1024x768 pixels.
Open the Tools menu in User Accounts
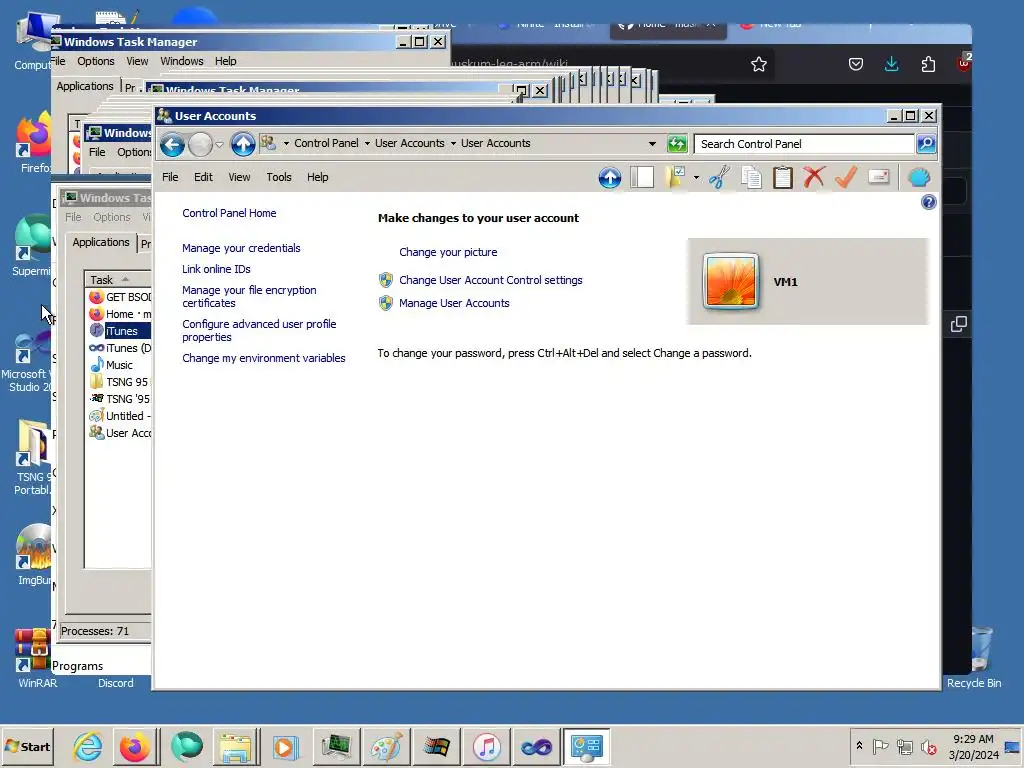click(279, 177)
